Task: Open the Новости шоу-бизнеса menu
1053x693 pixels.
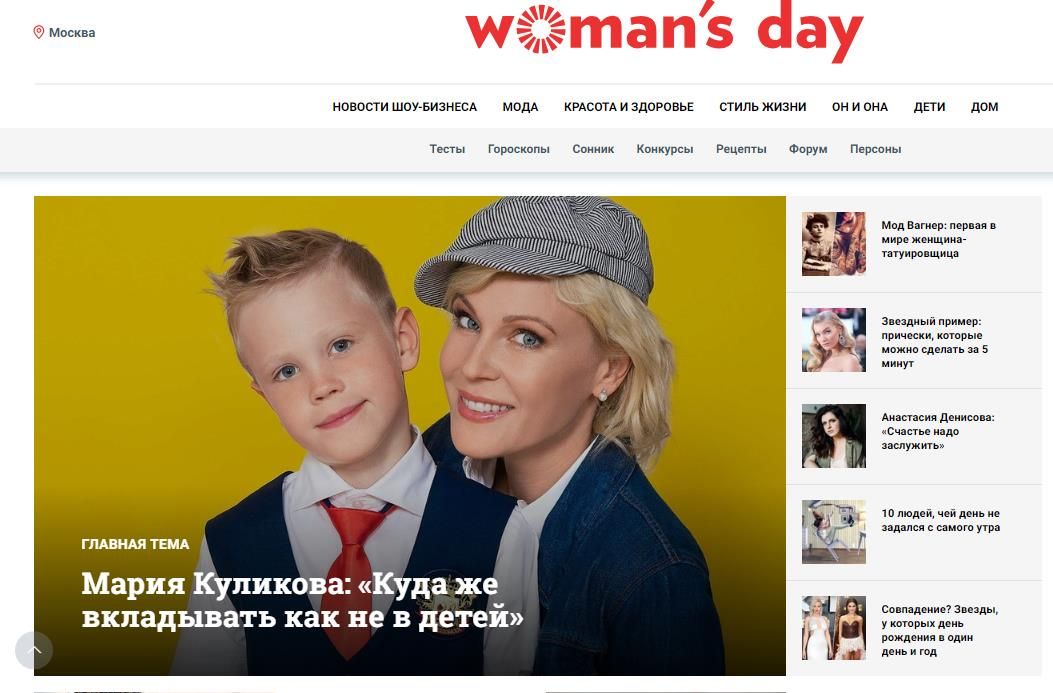Action: coord(404,107)
